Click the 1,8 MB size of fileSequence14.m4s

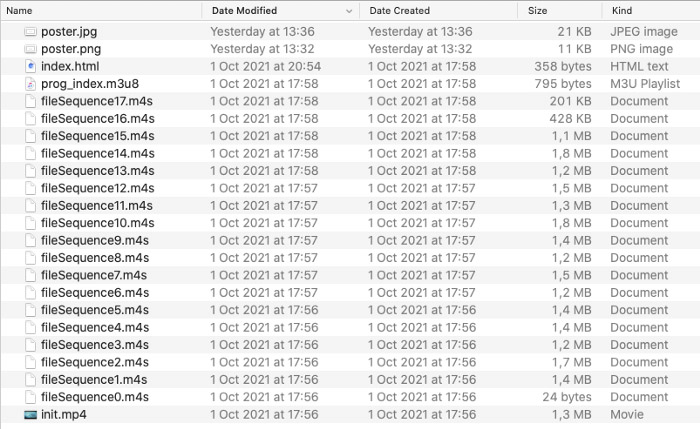pyautogui.click(x=571, y=154)
